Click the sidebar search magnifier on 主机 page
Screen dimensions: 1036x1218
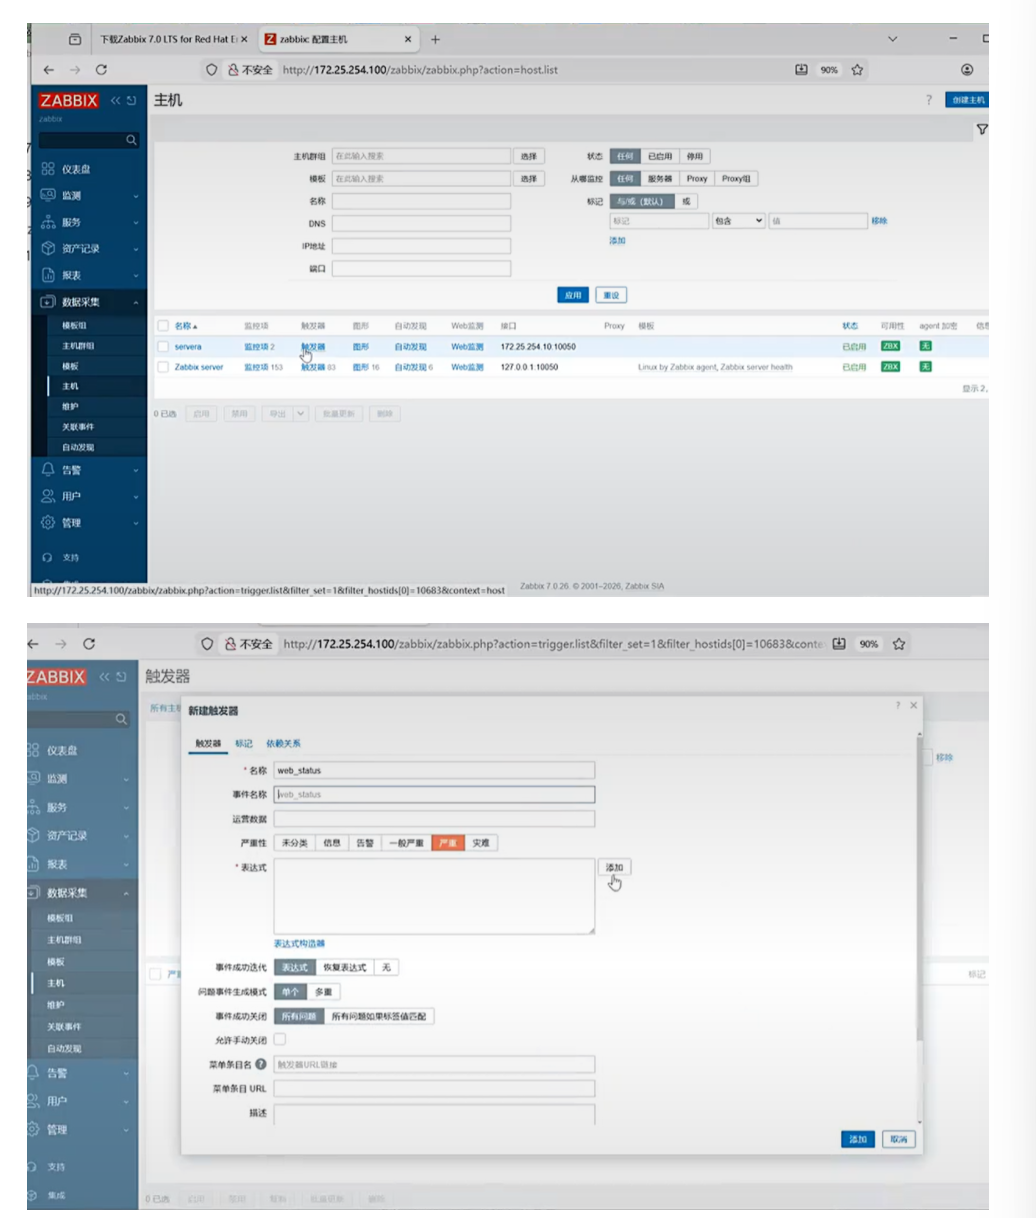pyautogui.click(x=131, y=141)
